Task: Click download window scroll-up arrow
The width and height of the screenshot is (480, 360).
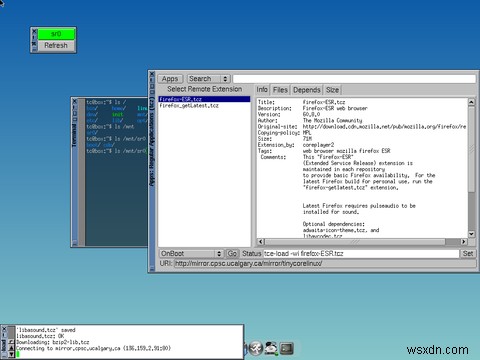Action: click(12, 348)
